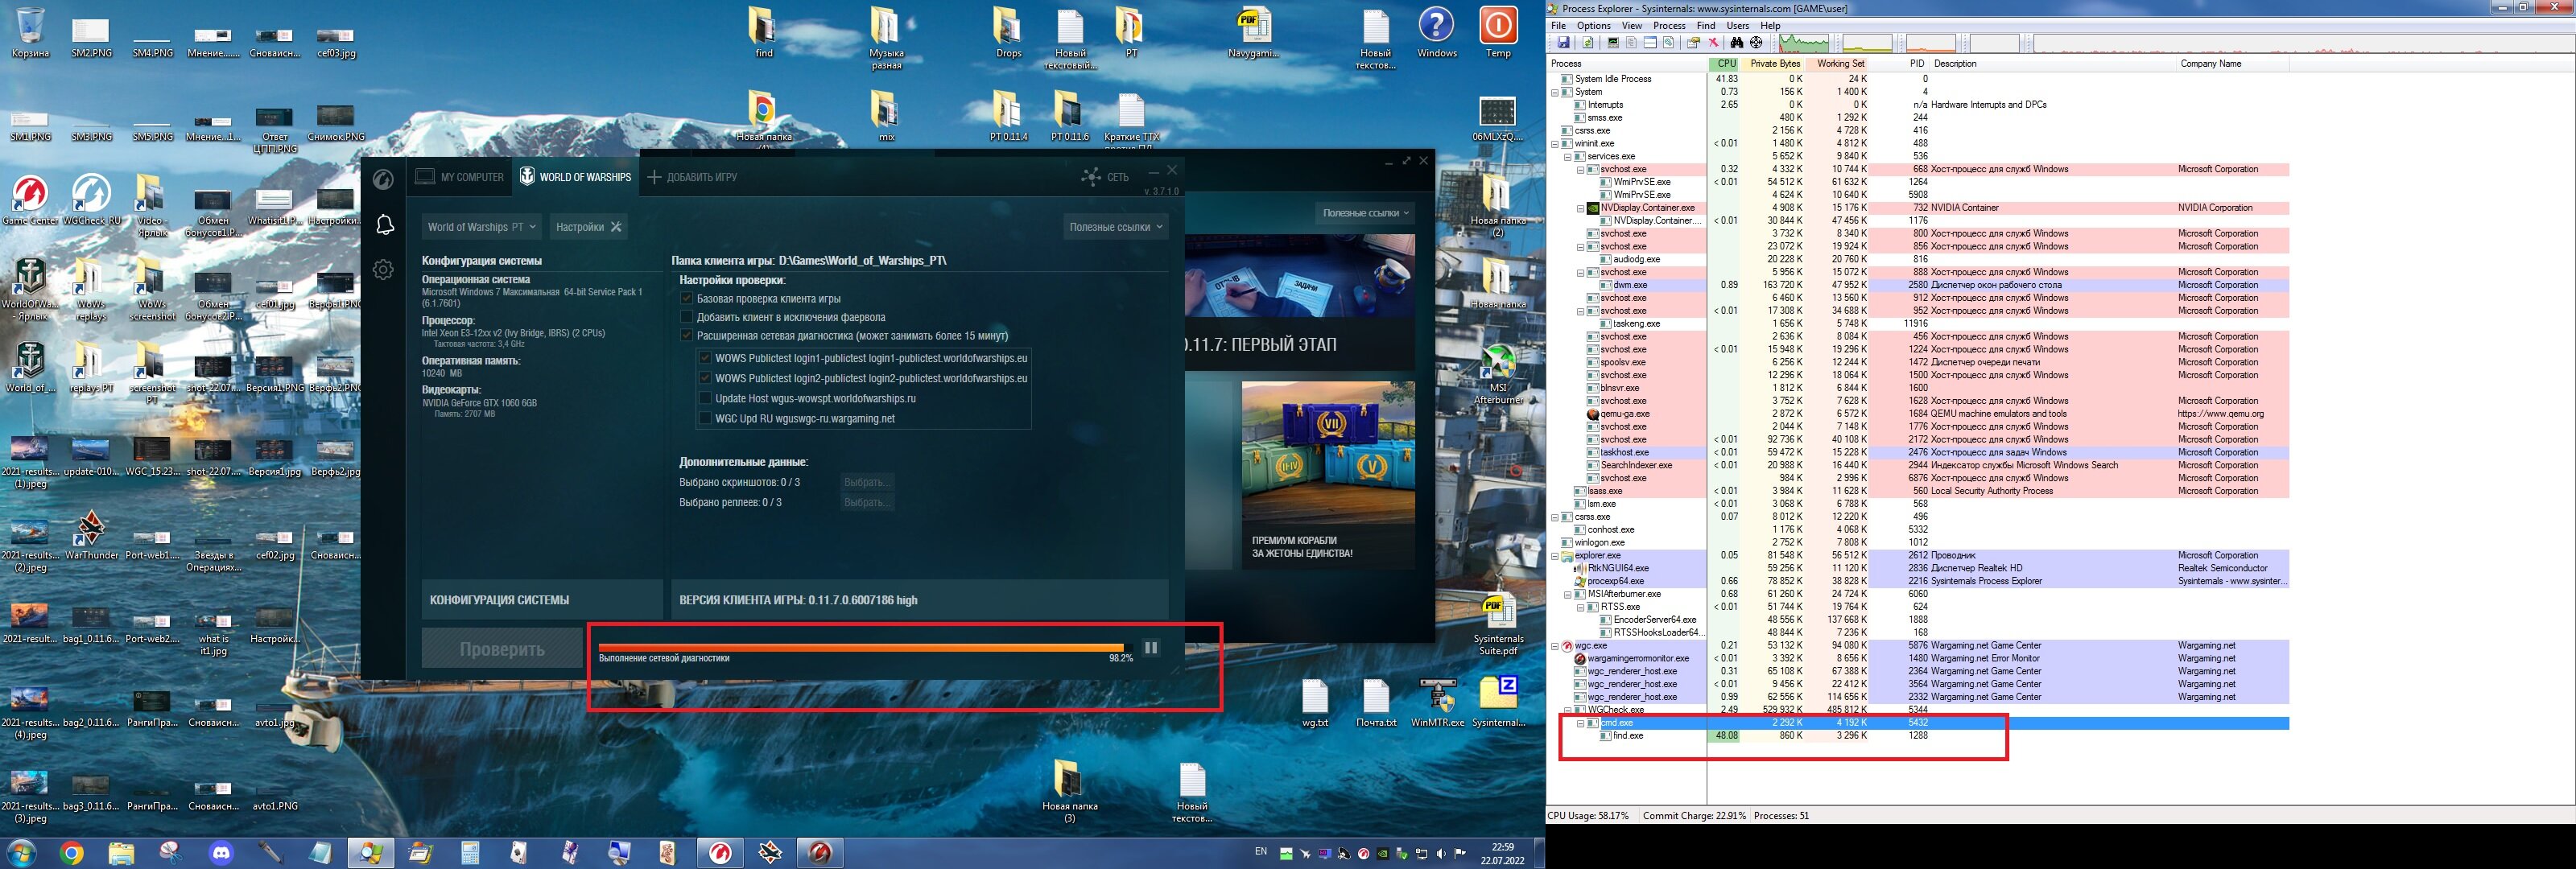
Task: Sort by the CPU column header
Action: tap(1724, 63)
